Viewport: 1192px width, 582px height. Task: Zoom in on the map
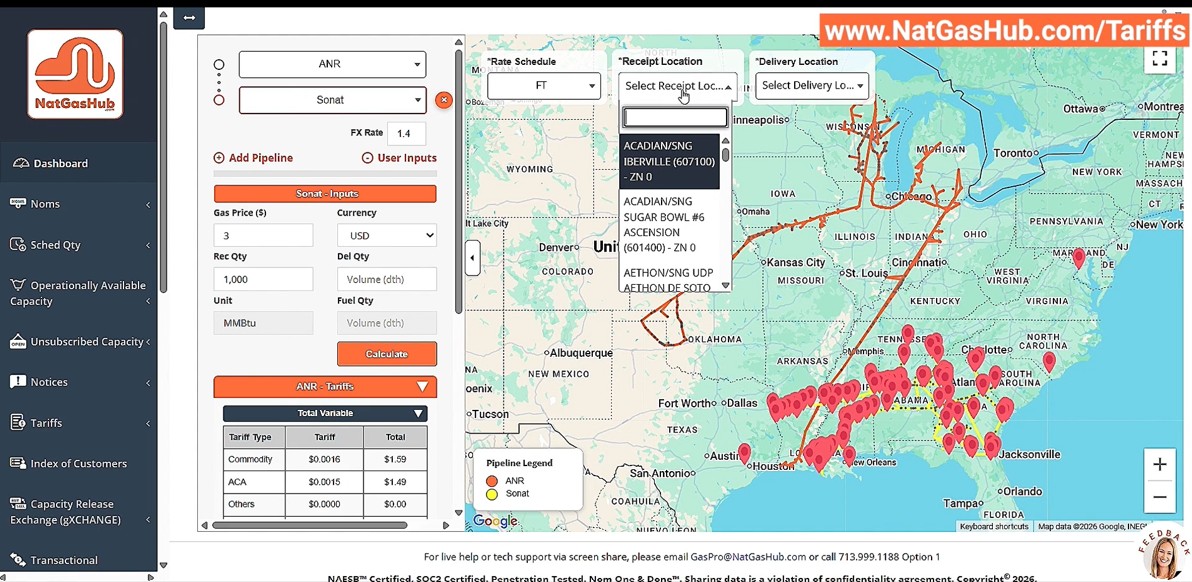point(1159,464)
